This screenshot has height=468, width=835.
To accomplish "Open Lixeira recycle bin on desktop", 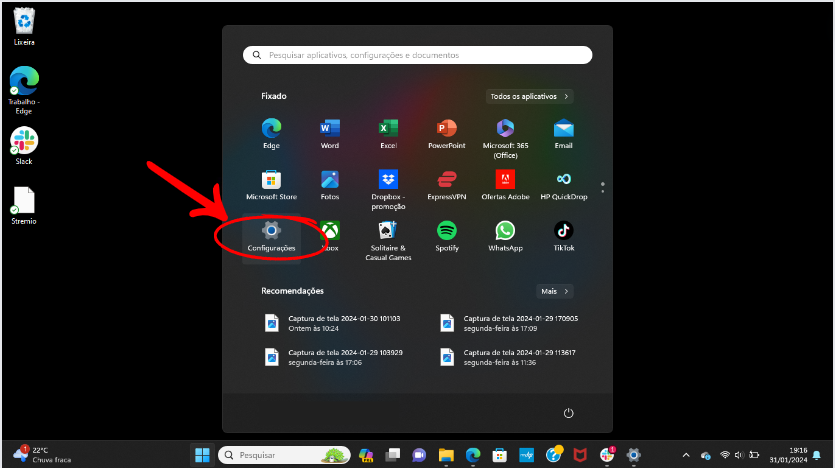I will pos(24,27).
